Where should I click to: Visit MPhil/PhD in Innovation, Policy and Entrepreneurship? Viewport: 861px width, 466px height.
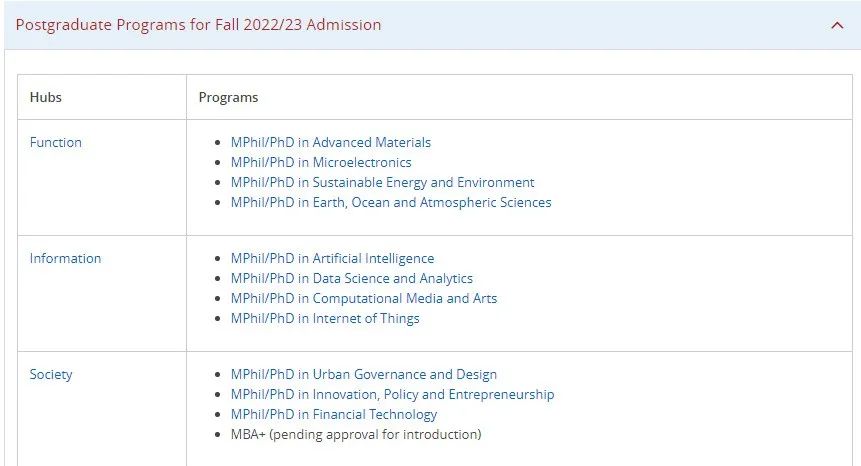pos(392,394)
